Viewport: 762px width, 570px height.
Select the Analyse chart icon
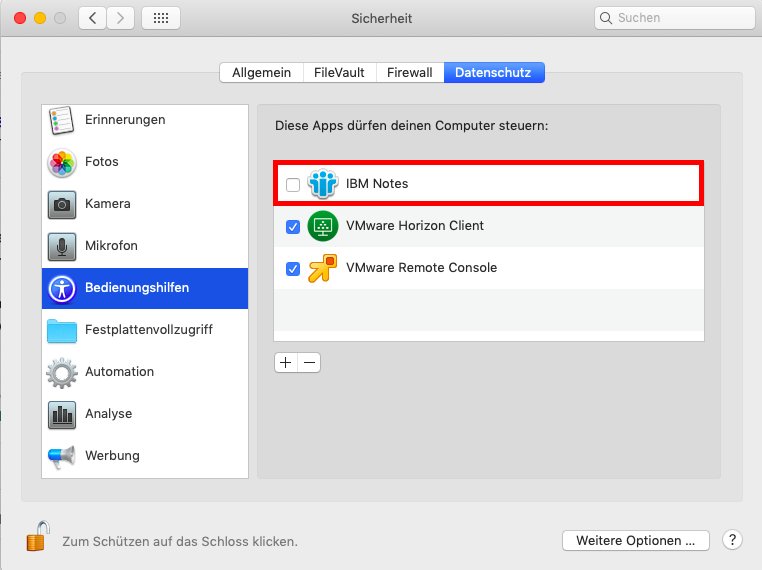click(x=62, y=415)
